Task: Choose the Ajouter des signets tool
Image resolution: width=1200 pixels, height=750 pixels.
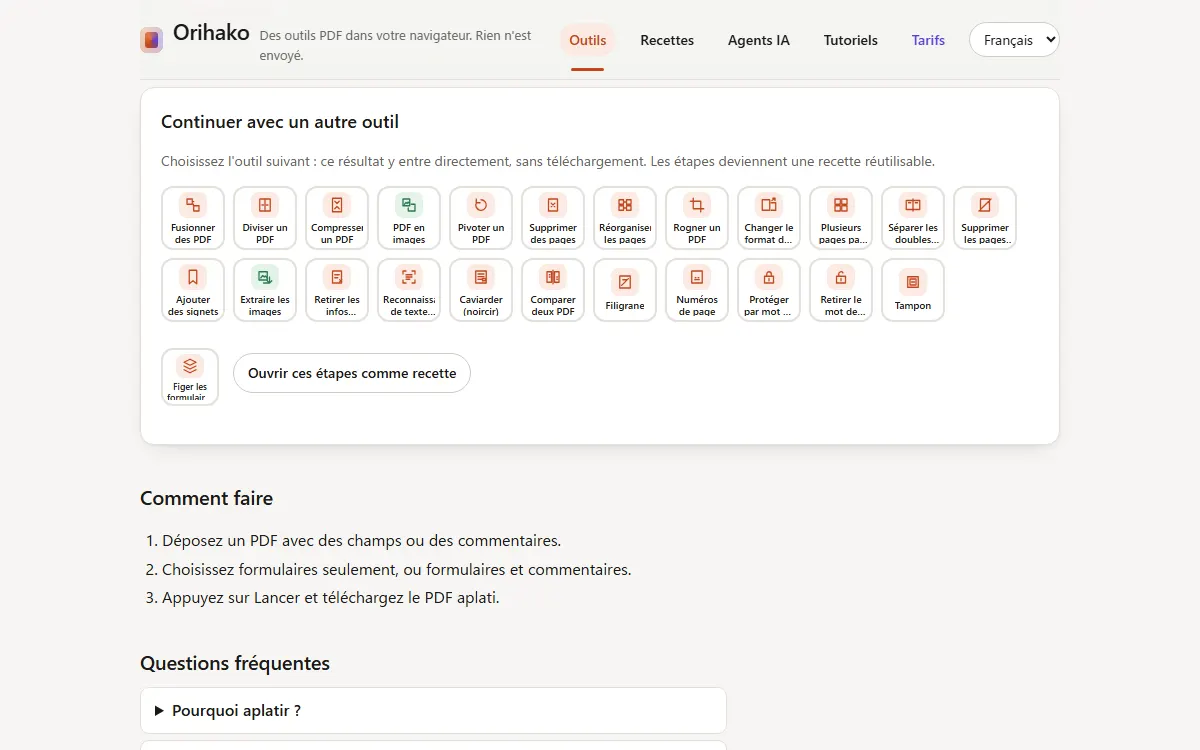Action: (193, 290)
